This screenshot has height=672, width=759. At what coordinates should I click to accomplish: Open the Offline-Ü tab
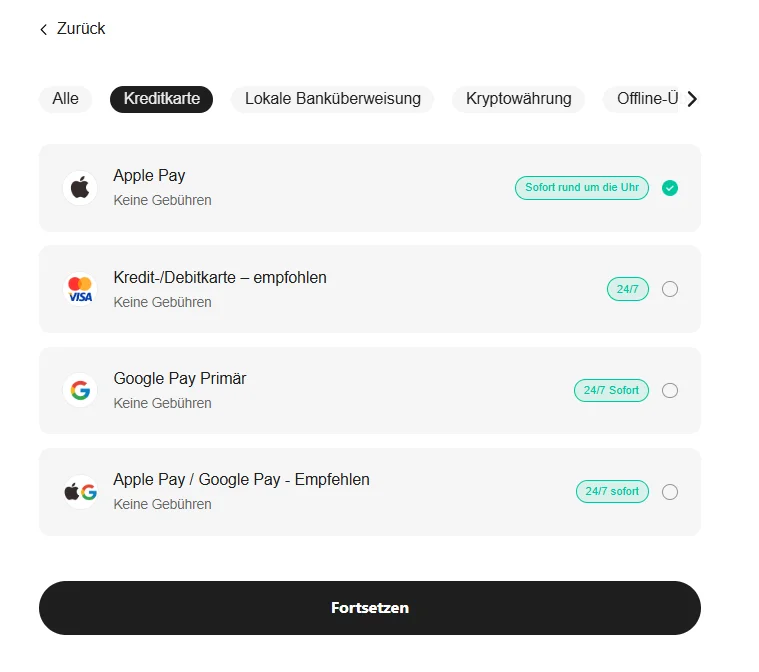point(647,99)
